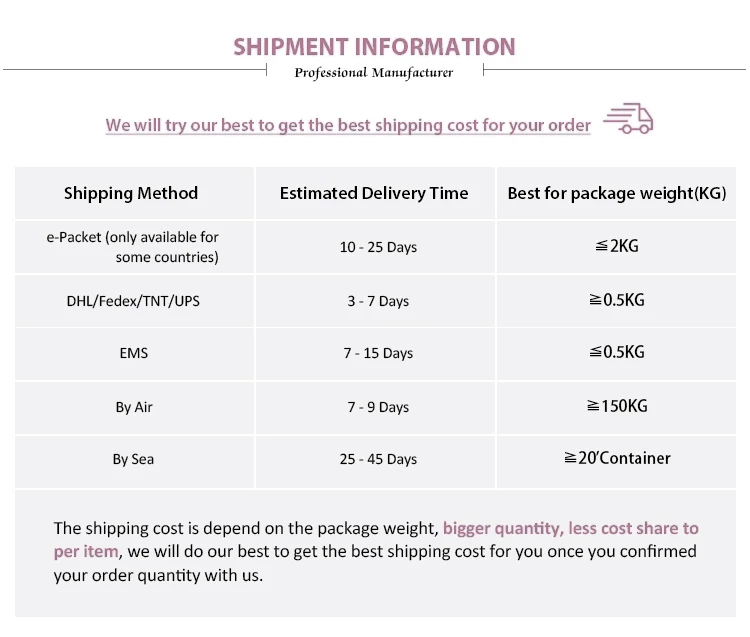750x637 pixels.
Task: Select the Estimated Delivery Time column header
Action: [374, 193]
